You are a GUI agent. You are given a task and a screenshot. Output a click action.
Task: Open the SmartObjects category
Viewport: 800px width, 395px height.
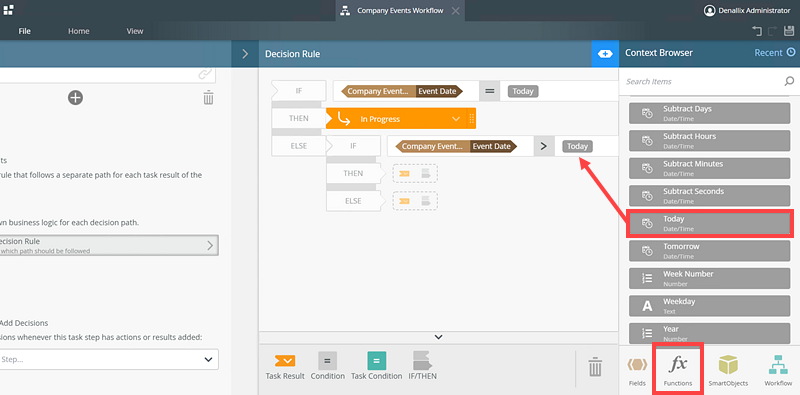(x=728, y=371)
